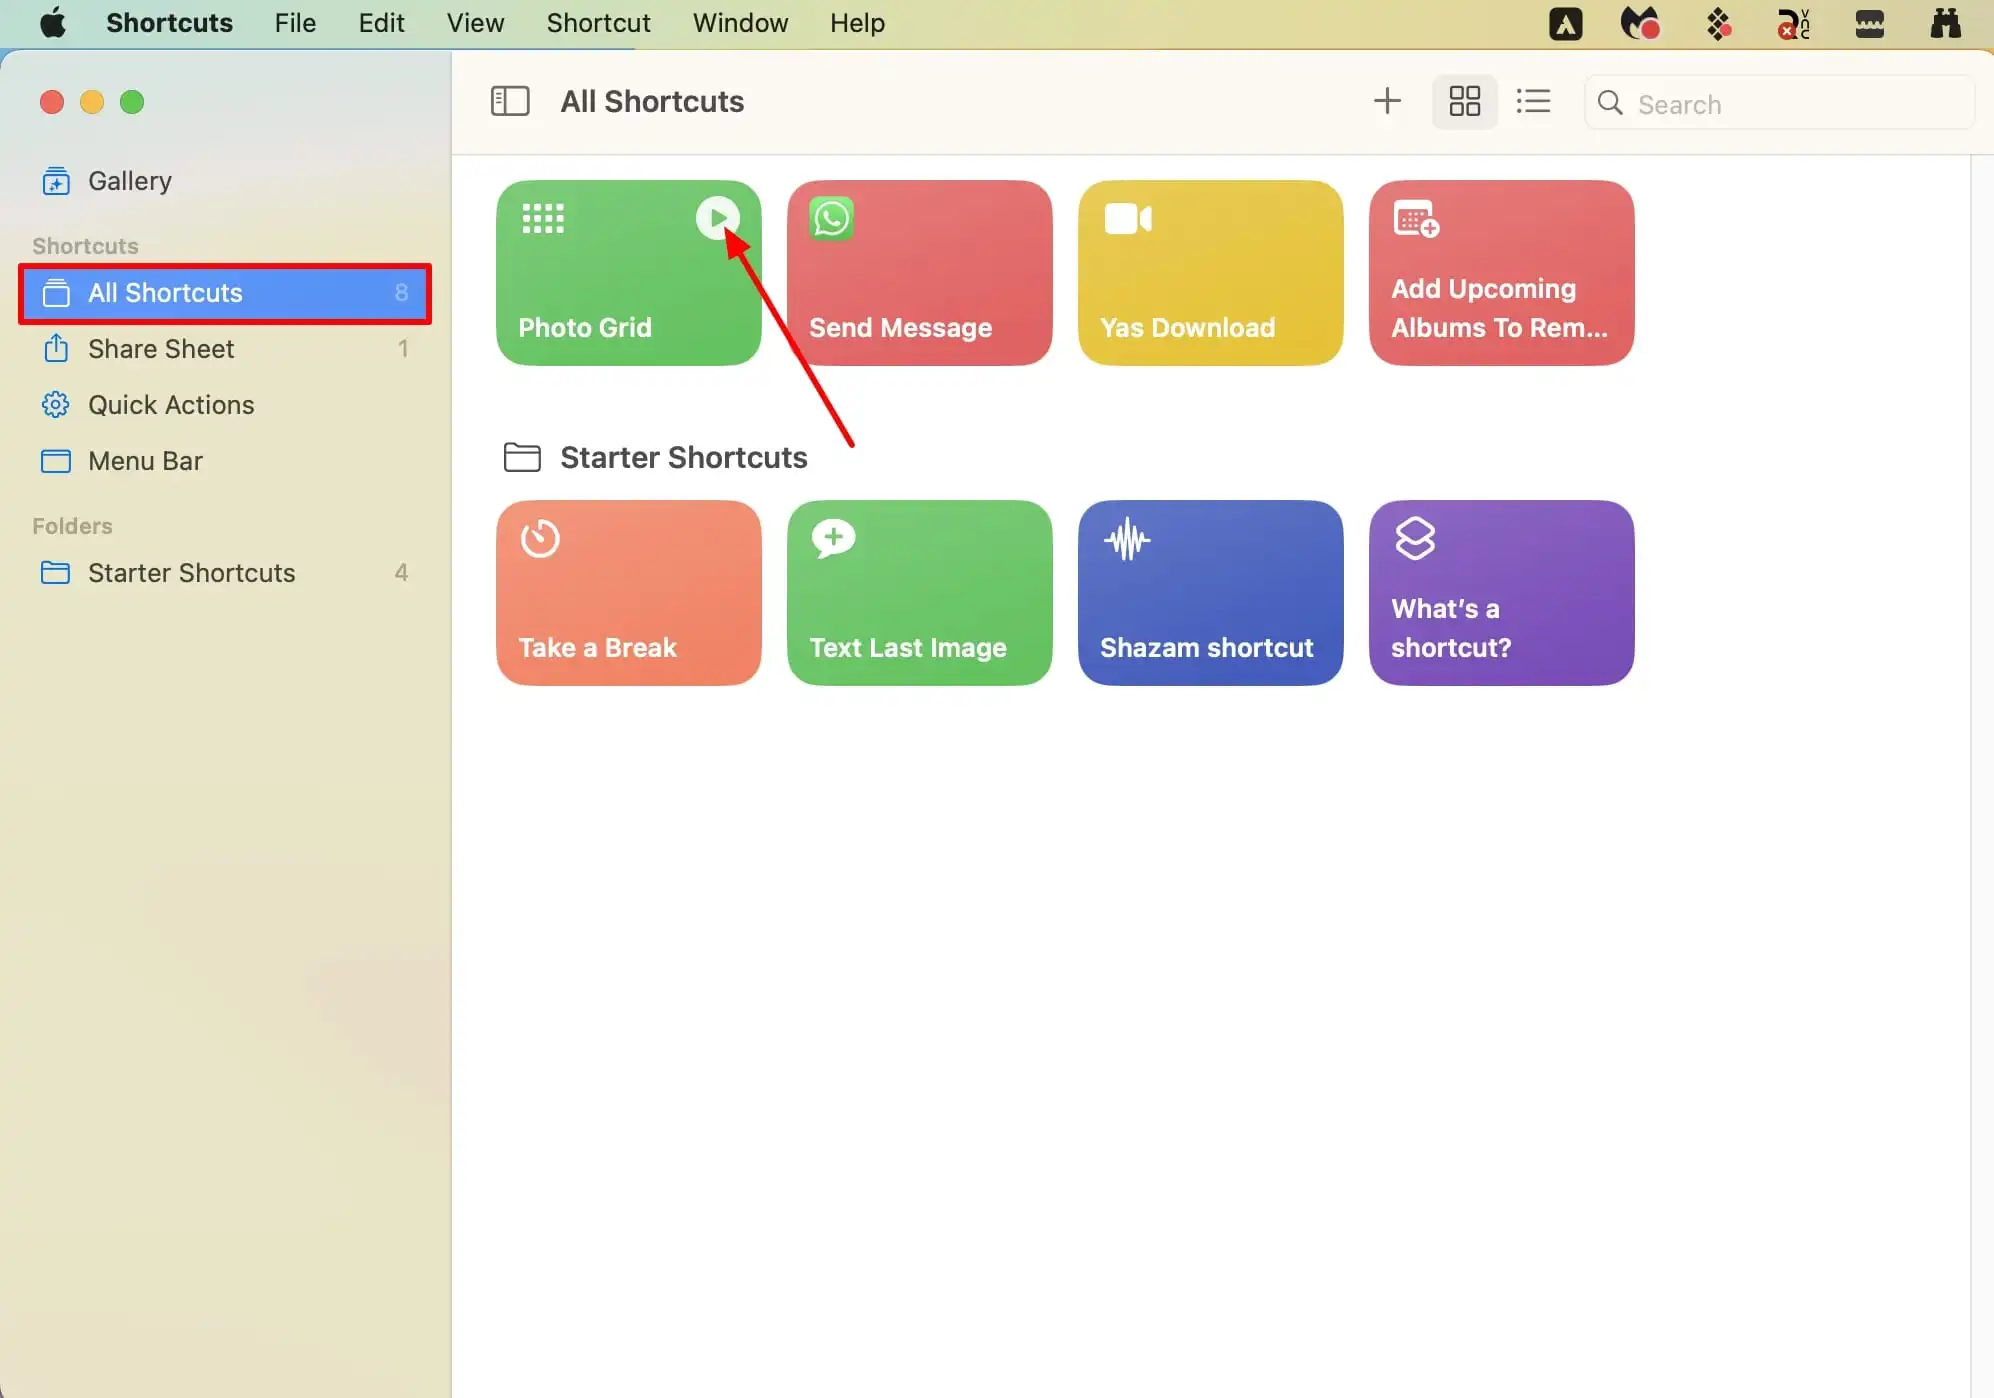
Task: Close the Shortcuts window
Action: (52, 102)
